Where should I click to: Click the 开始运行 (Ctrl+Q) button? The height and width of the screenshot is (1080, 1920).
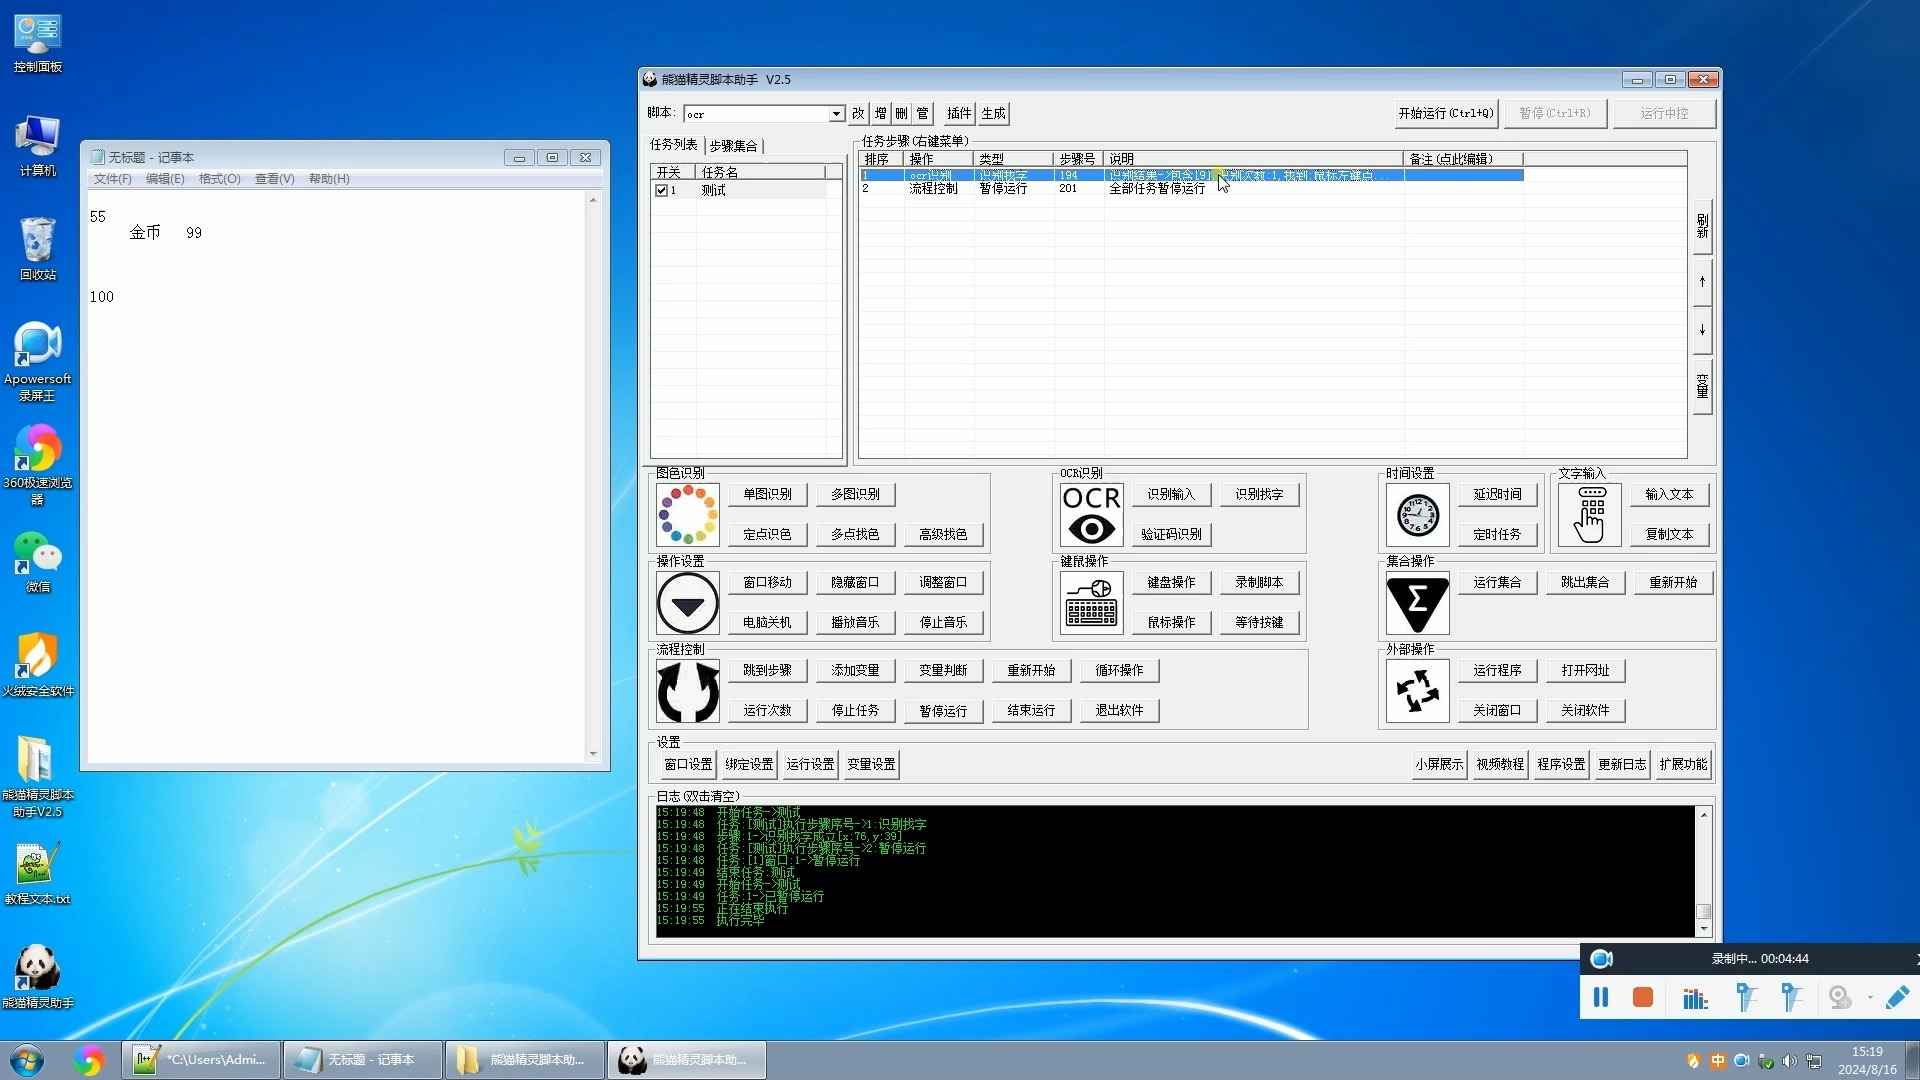(1446, 113)
